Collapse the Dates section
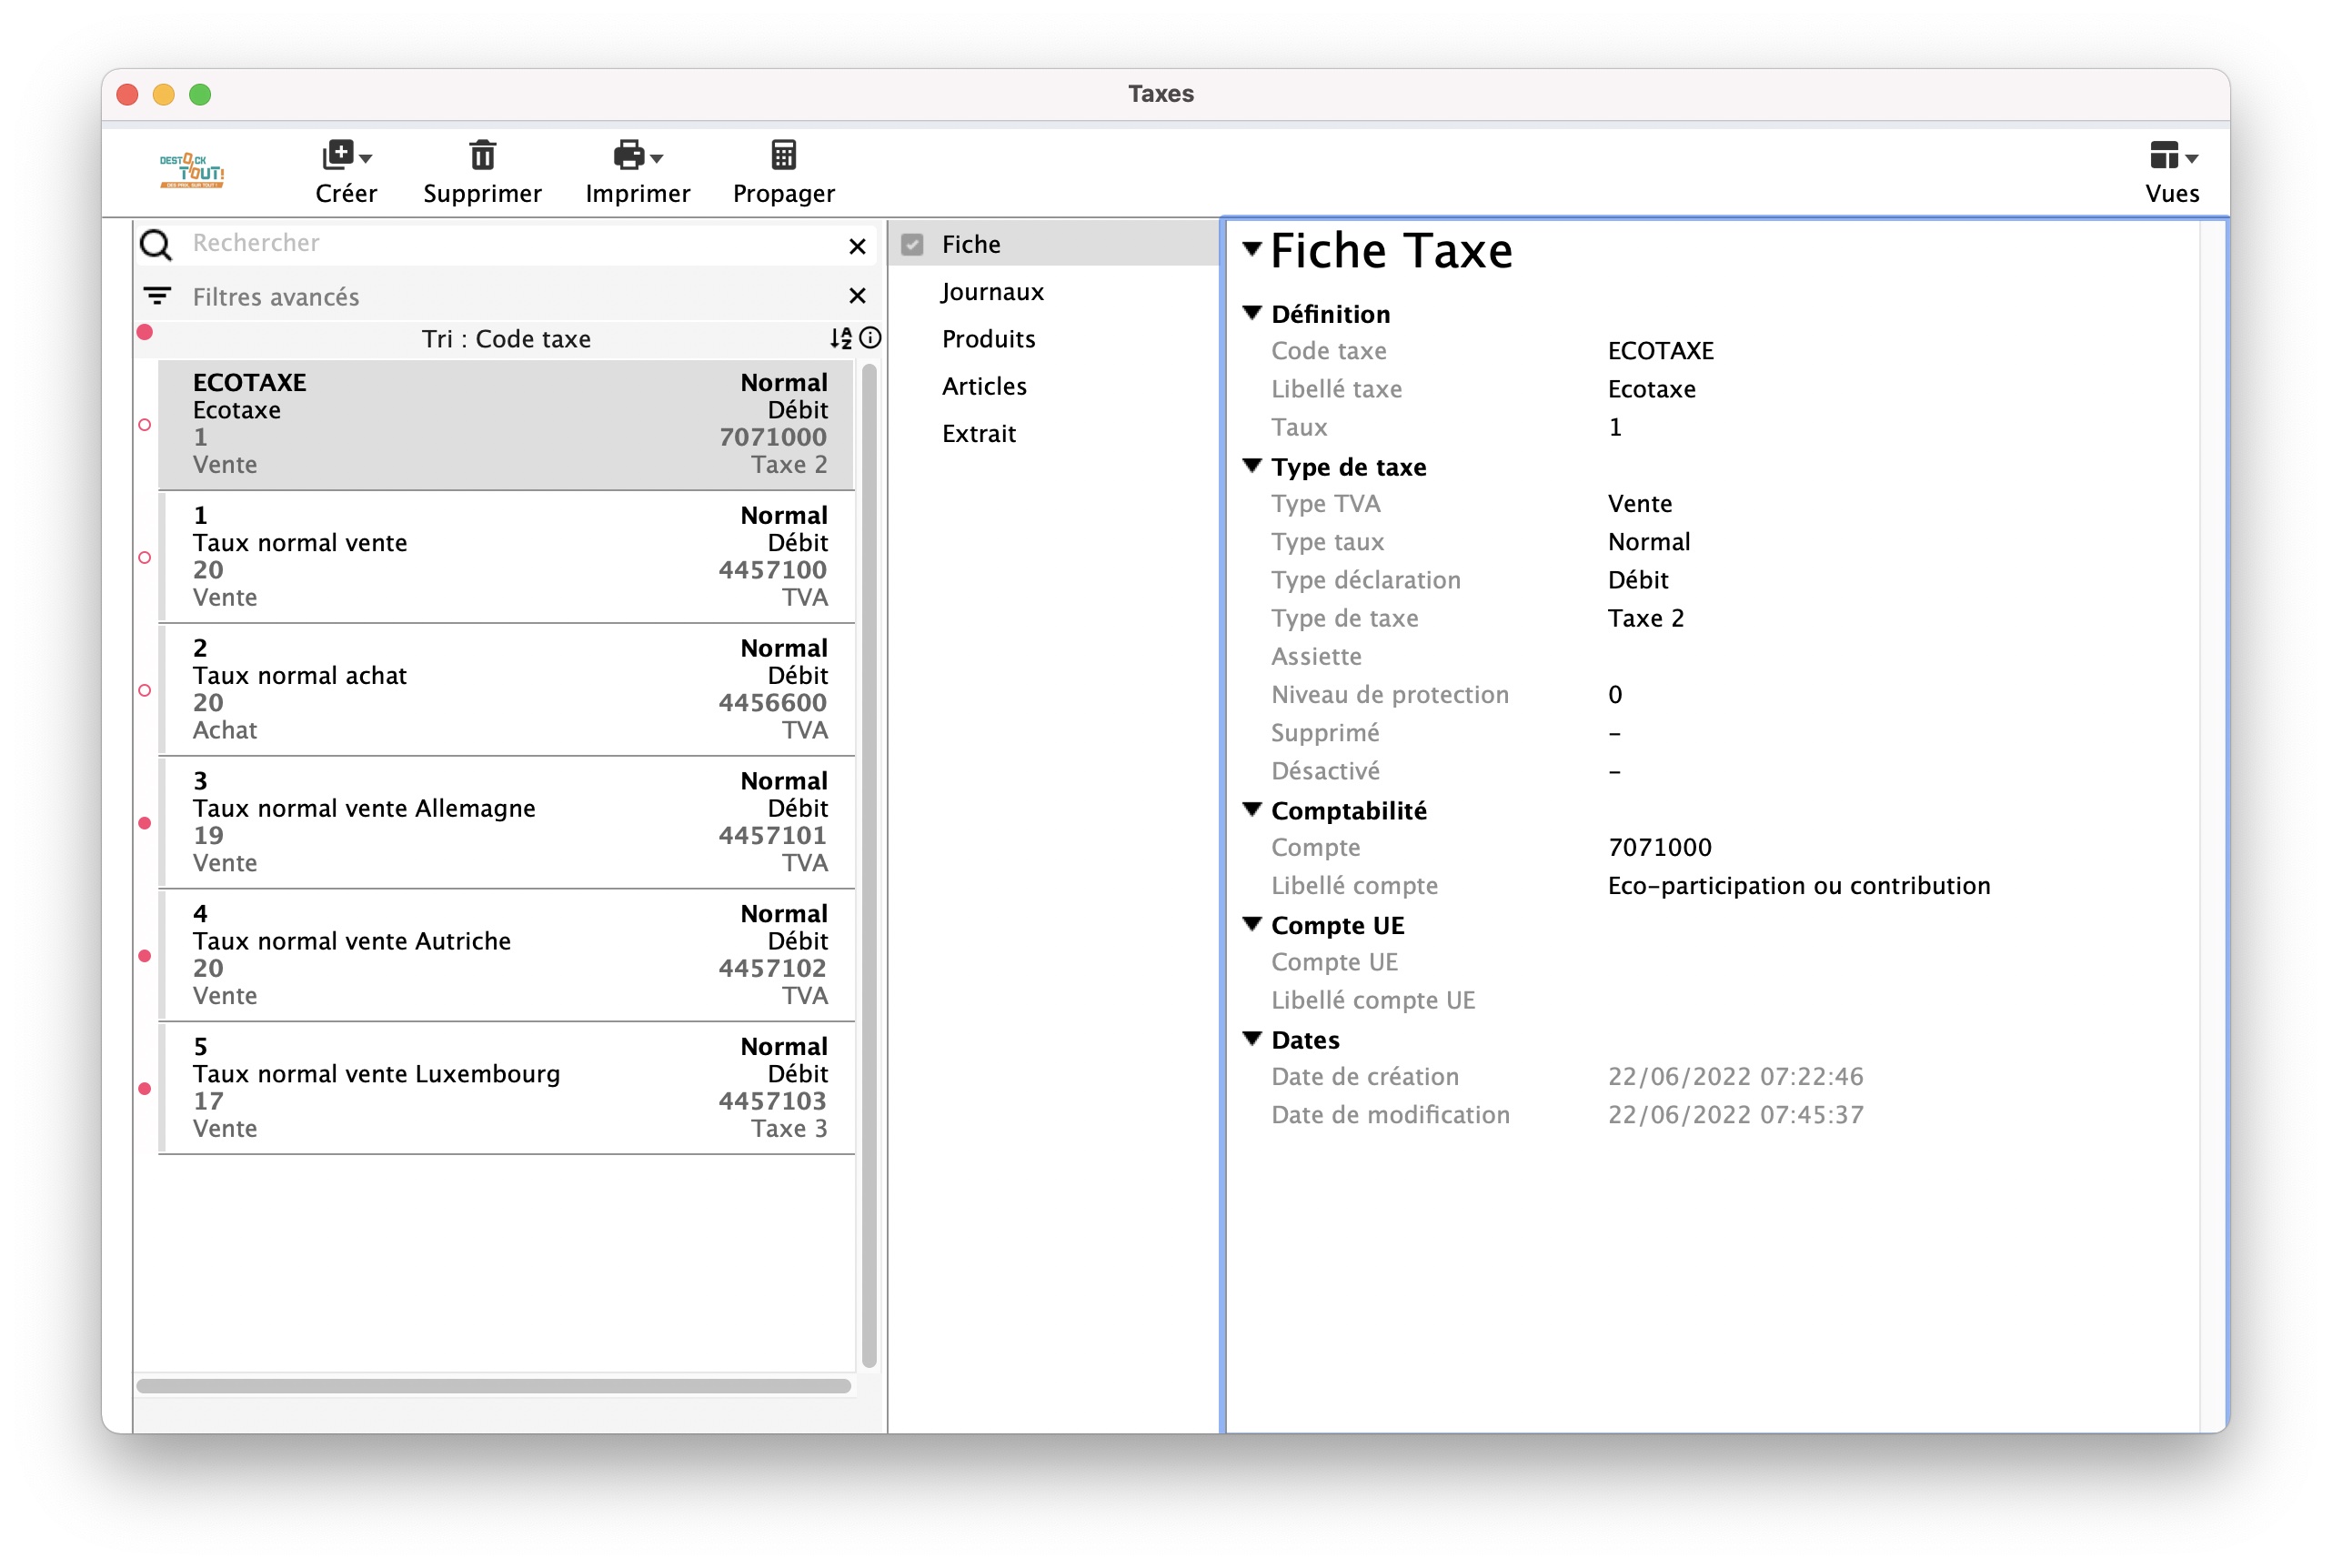2332x1568 pixels. click(x=1252, y=1040)
